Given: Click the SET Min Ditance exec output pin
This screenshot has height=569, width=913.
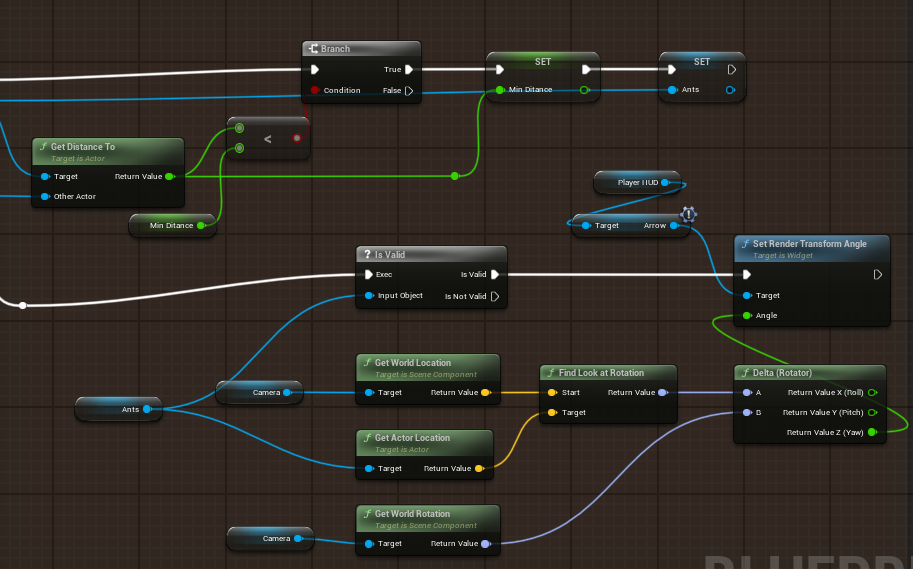Looking at the screenshot, I should tap(586, 69).
